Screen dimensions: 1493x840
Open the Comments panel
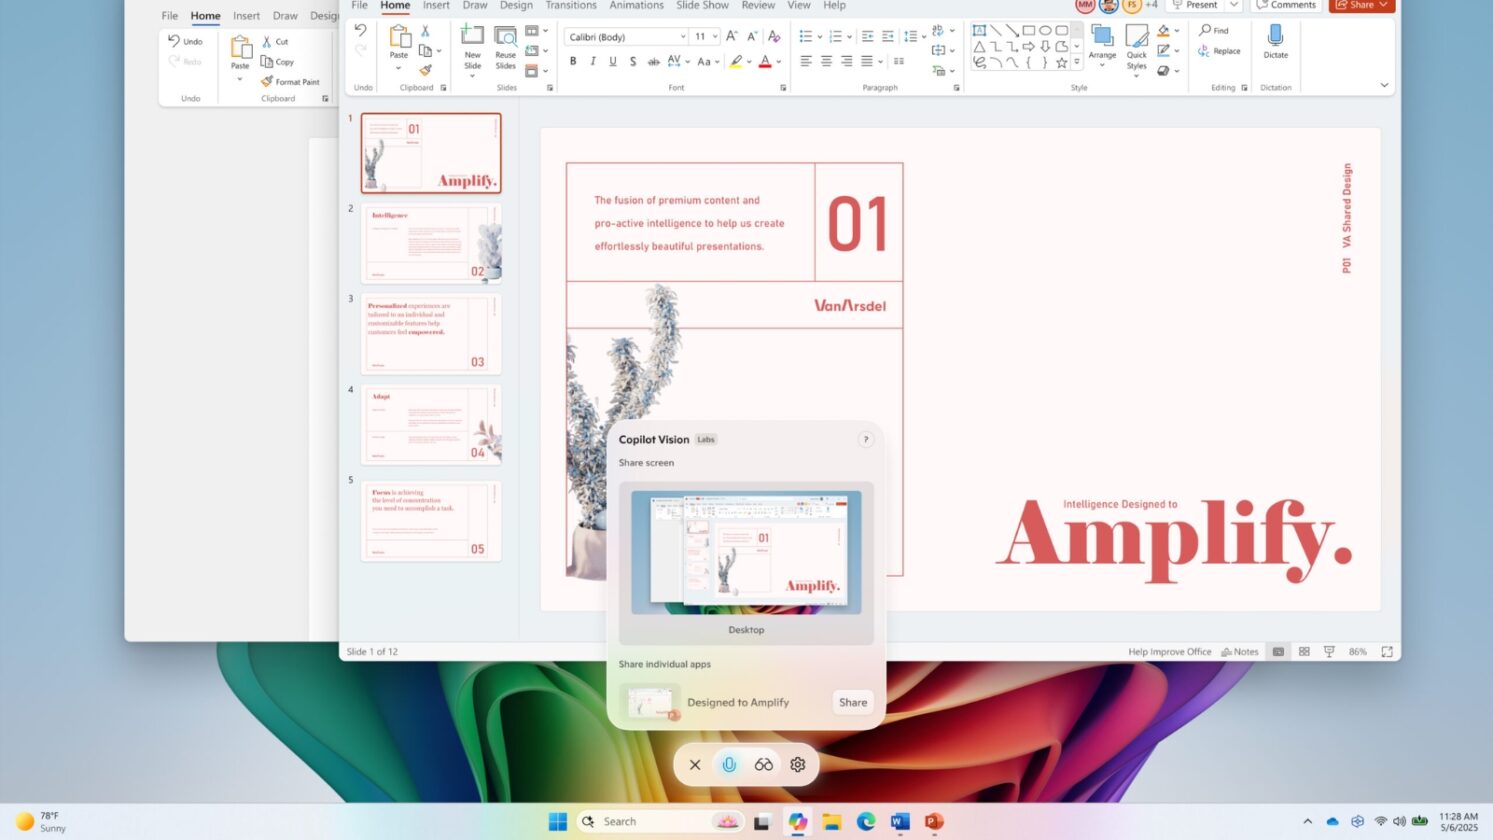pyautogui.click(x=1287, y=5)
